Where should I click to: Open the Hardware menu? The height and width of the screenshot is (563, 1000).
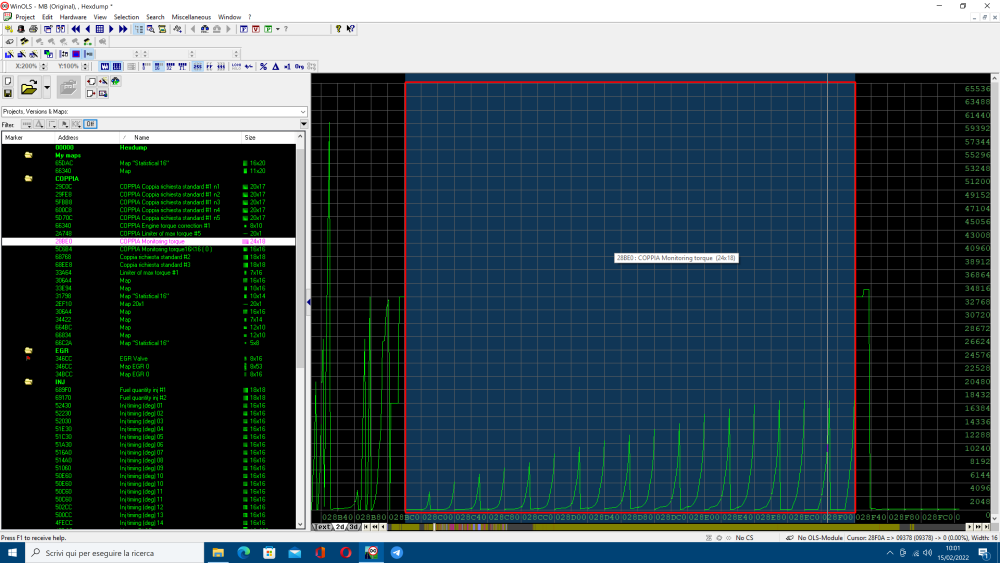(72, 17)
